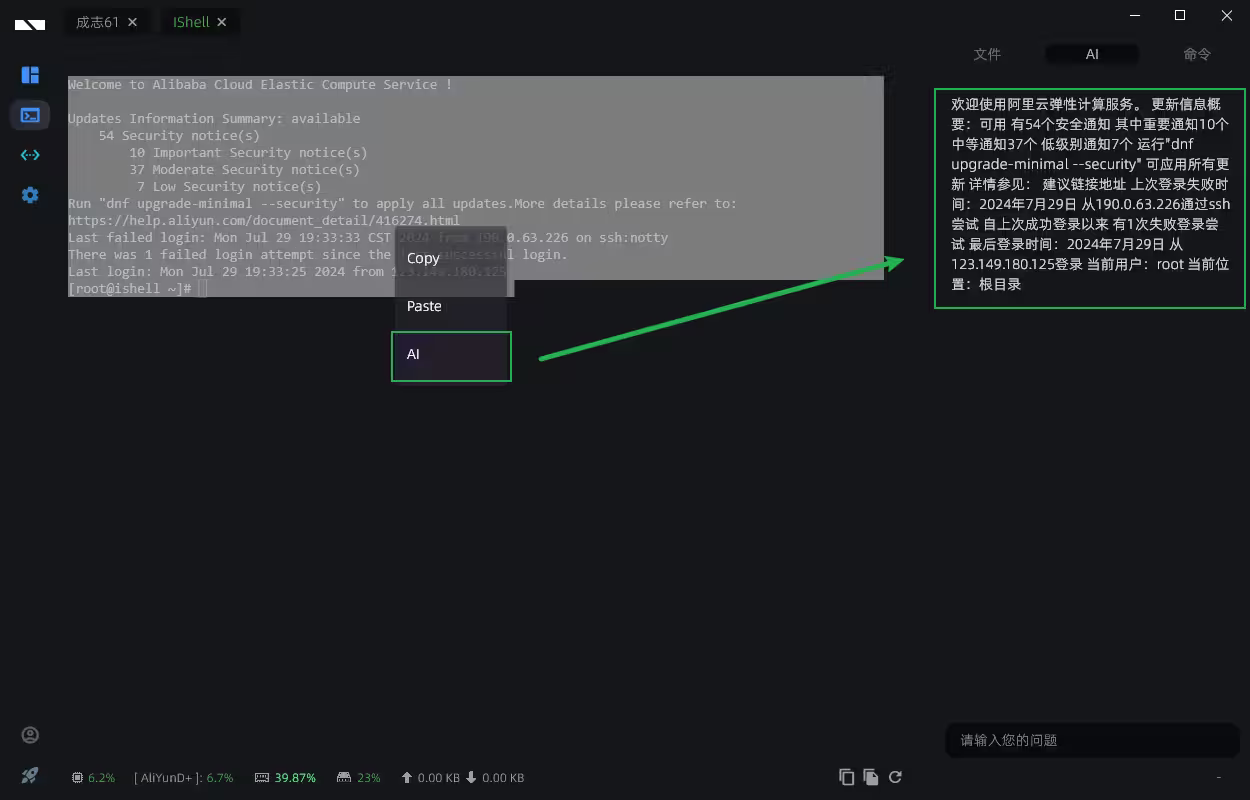Choose Paste from the context menu

pyautogui.click(x=451, y=306)
